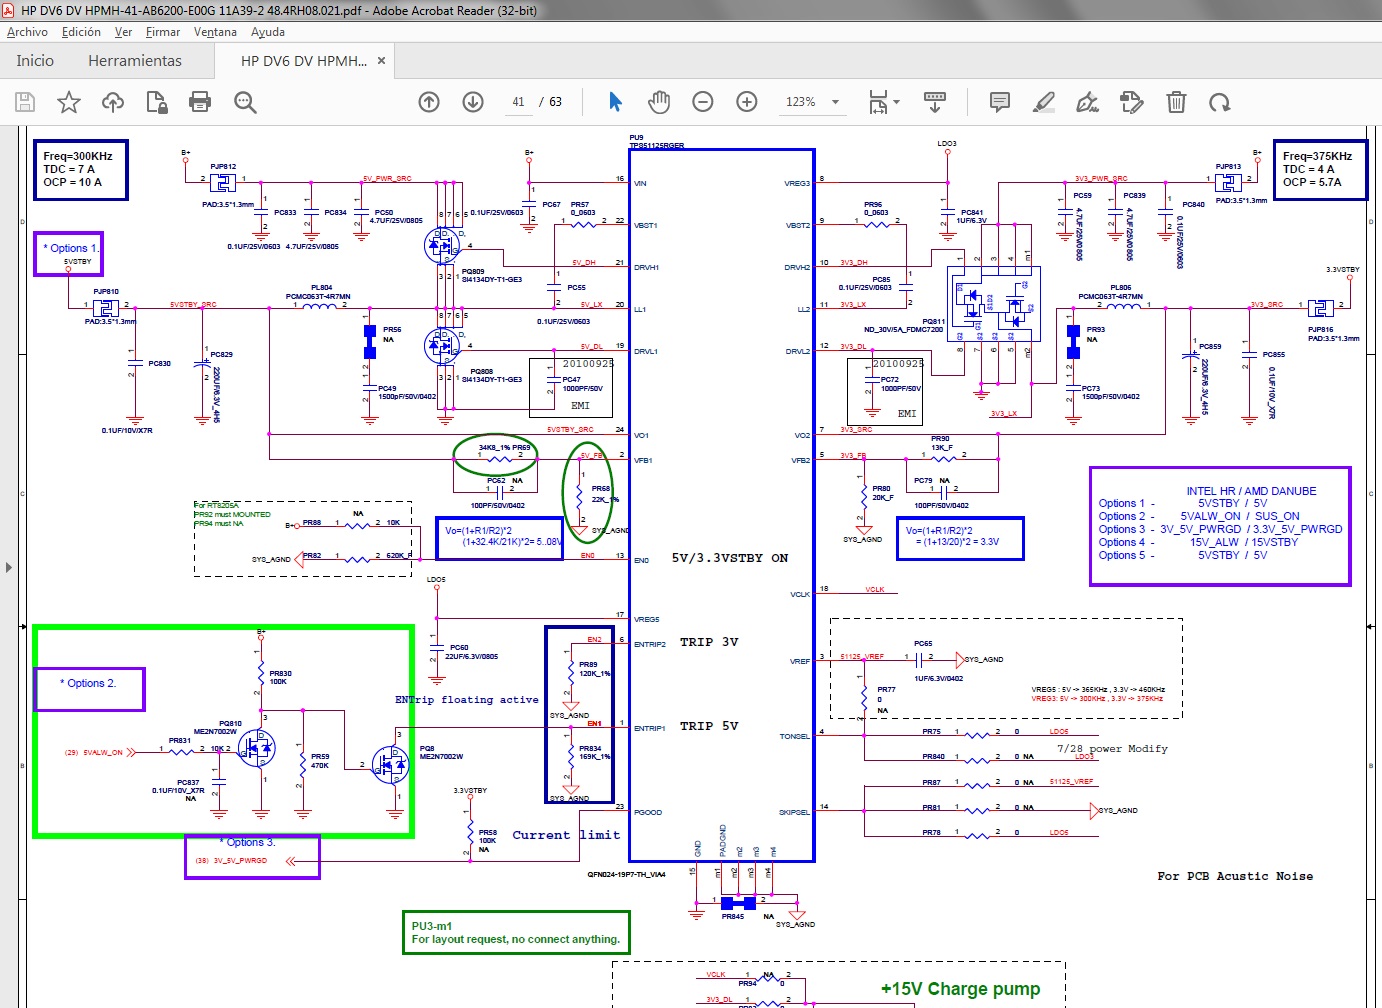The height and width of the screenshot is (1008, 1382).
Task: Open the Find text magnifier tool
Action: pos(245,102)
